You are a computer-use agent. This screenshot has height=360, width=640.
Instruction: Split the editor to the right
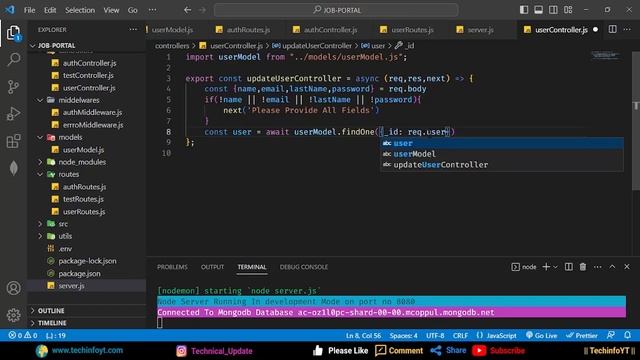point(613,29)
